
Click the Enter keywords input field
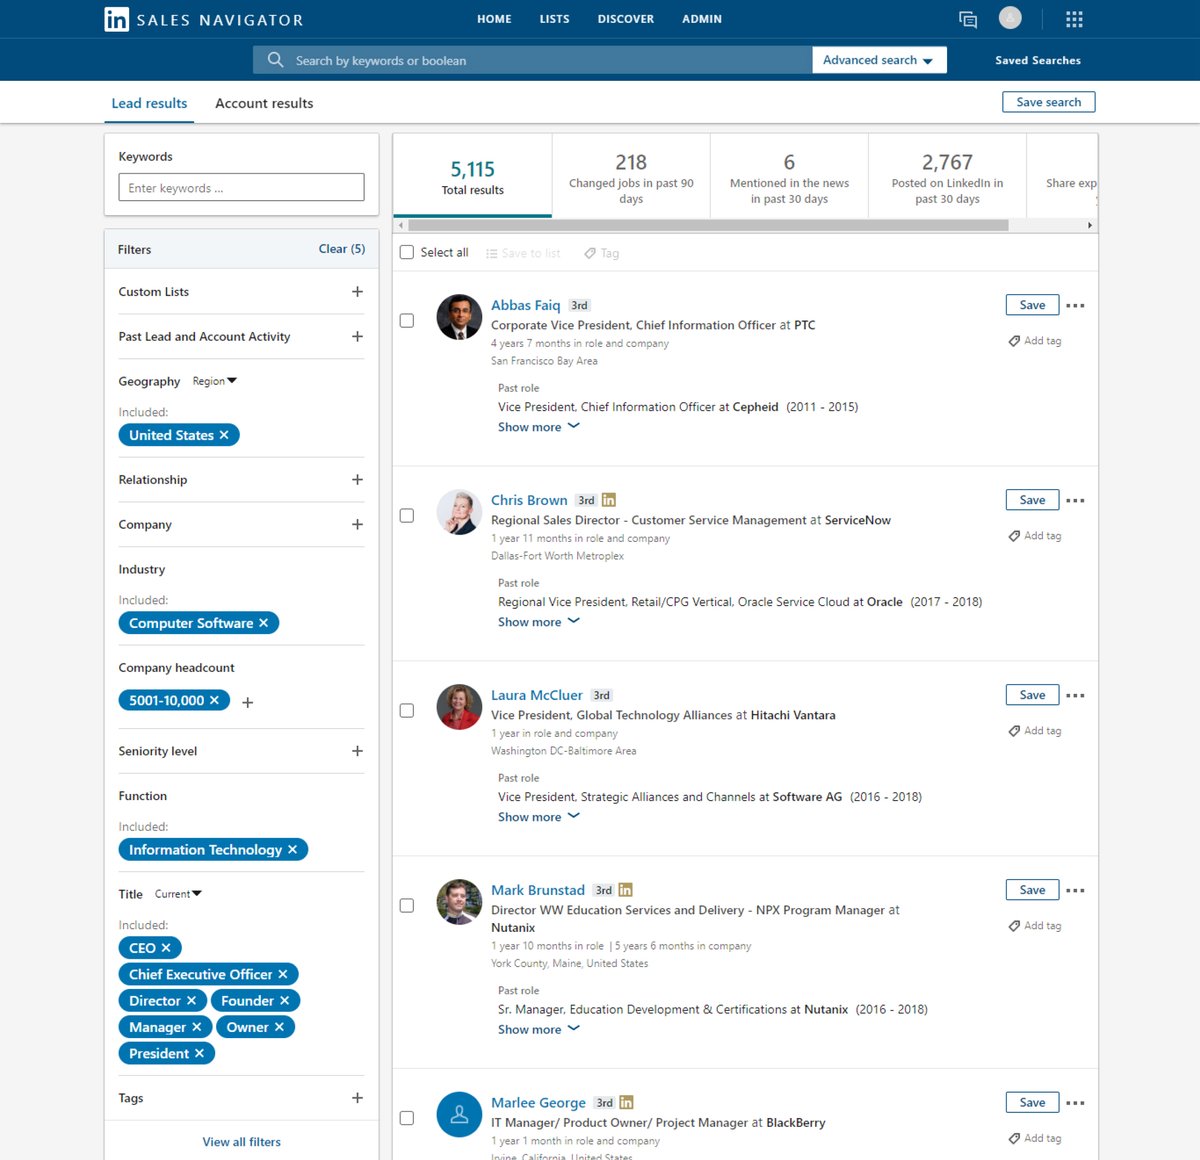[x=241, y=188]
